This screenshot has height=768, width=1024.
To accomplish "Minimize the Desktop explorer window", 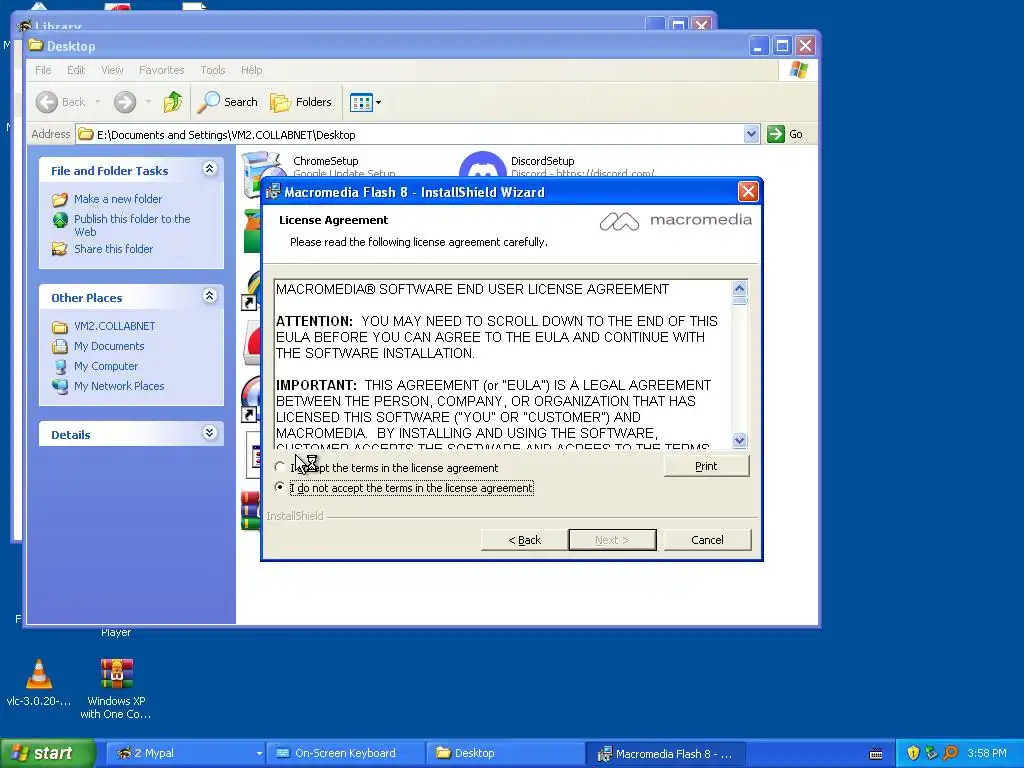I will tap(758, 46).
